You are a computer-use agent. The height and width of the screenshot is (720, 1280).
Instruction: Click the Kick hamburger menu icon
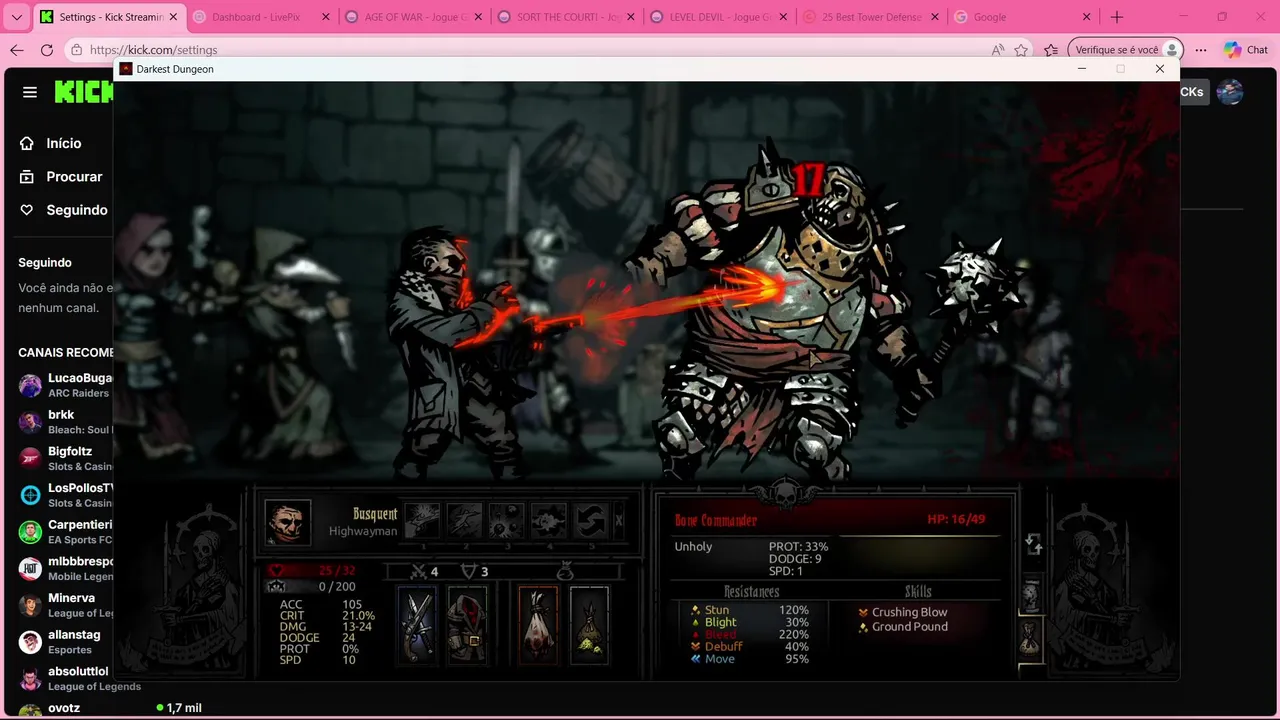pyautogui.click(x=30, y=92)
